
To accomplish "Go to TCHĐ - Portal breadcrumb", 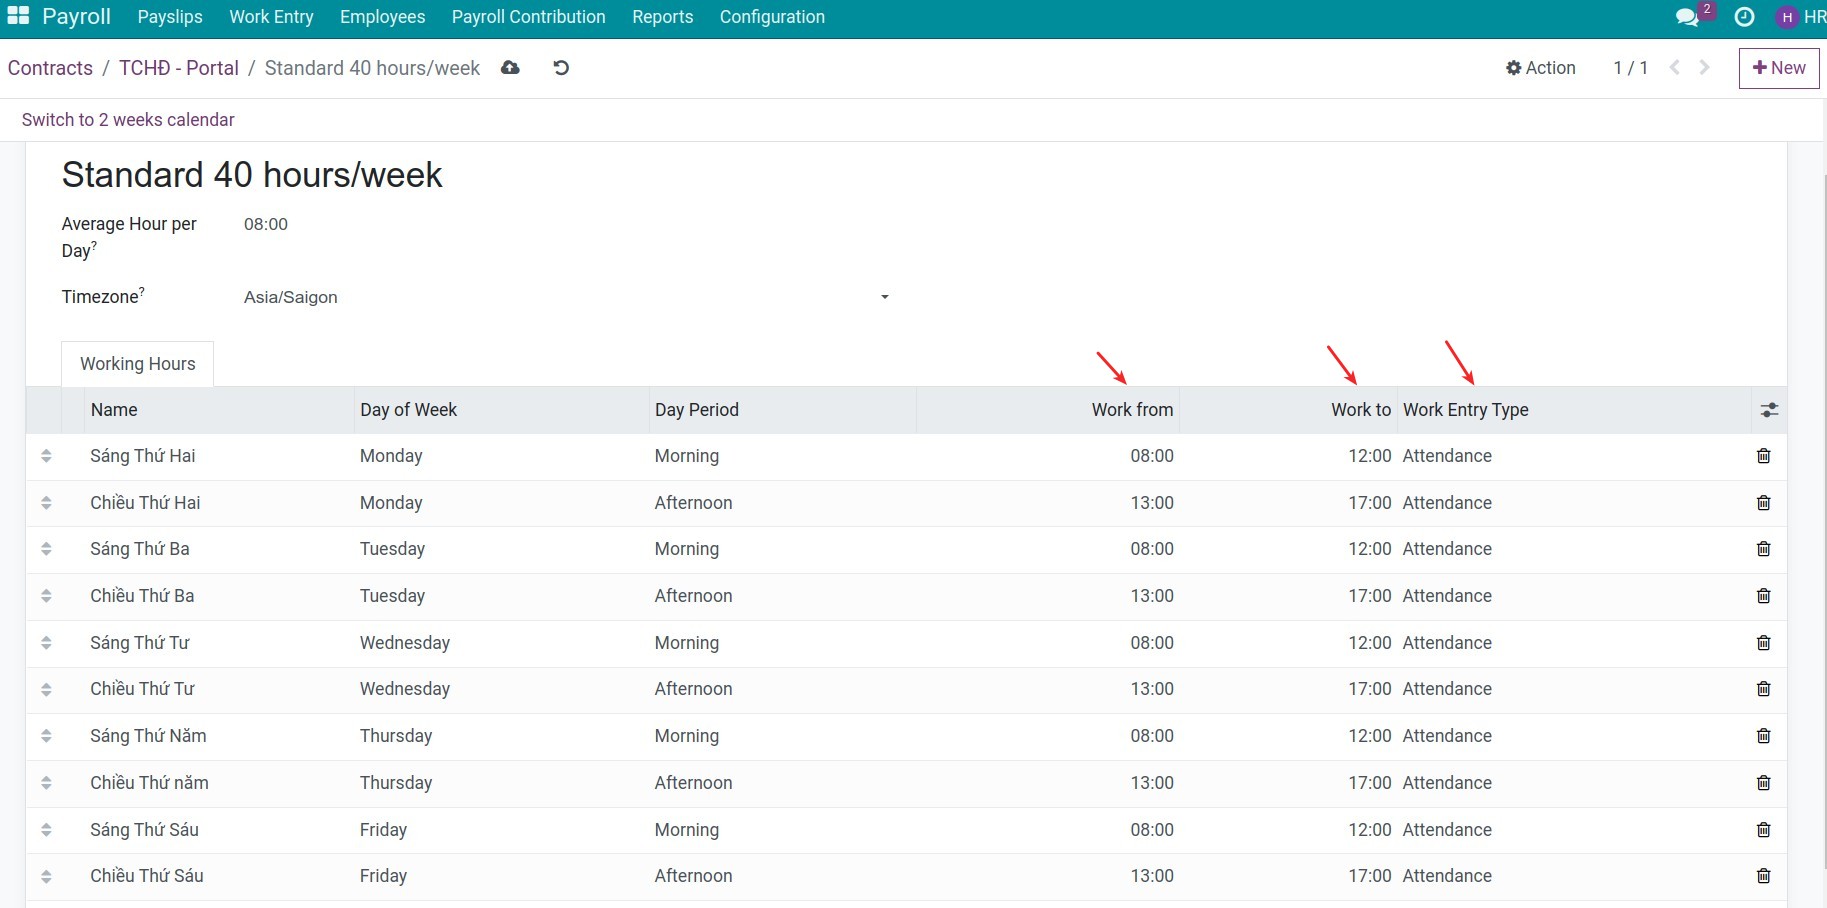I will click(179, 68).
